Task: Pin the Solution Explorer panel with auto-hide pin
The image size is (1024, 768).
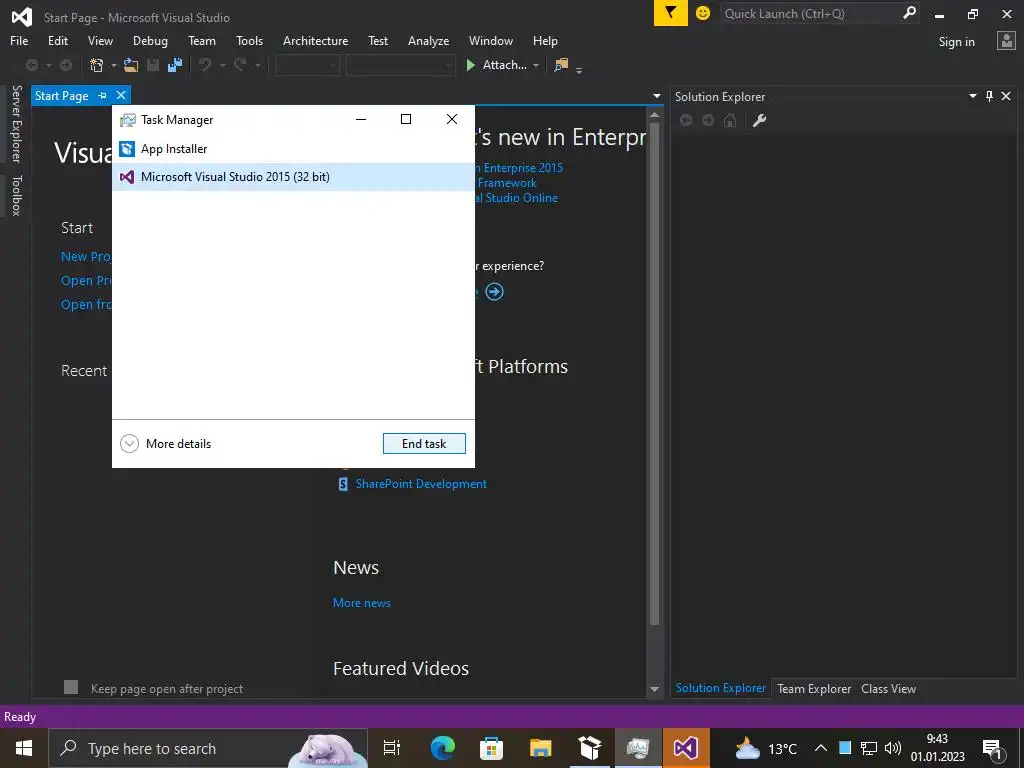Action: click(x=989, y=97)
